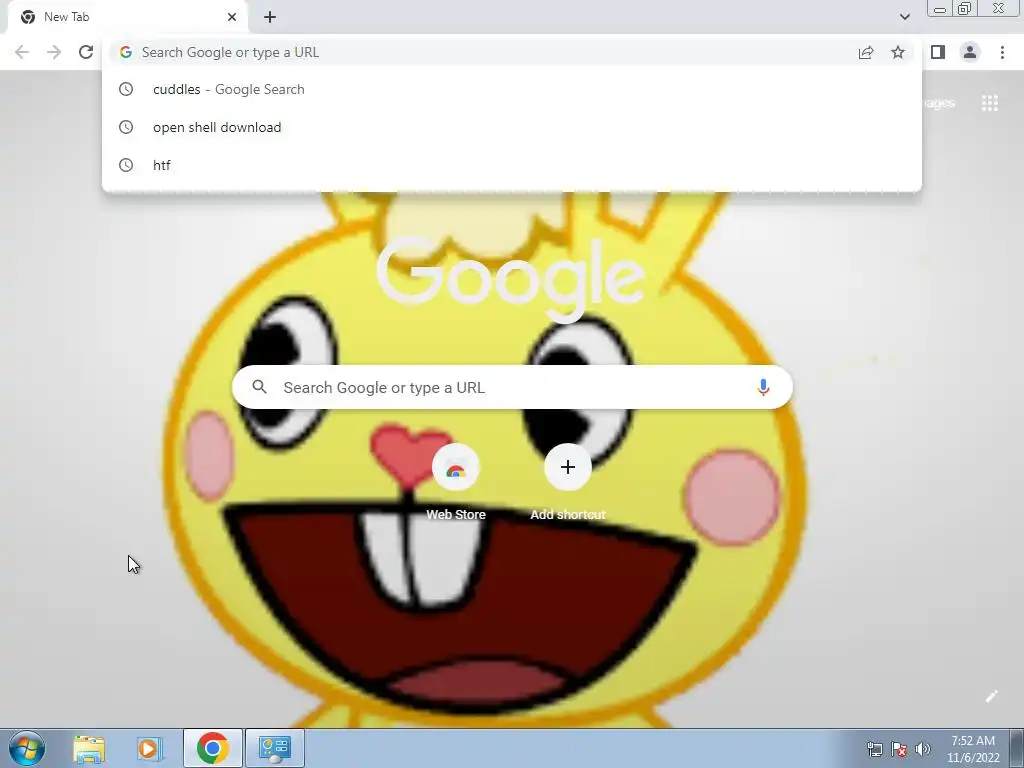The image size is (1024, 768).
Task: Close the New Tab tab
Action: [232, 17]
